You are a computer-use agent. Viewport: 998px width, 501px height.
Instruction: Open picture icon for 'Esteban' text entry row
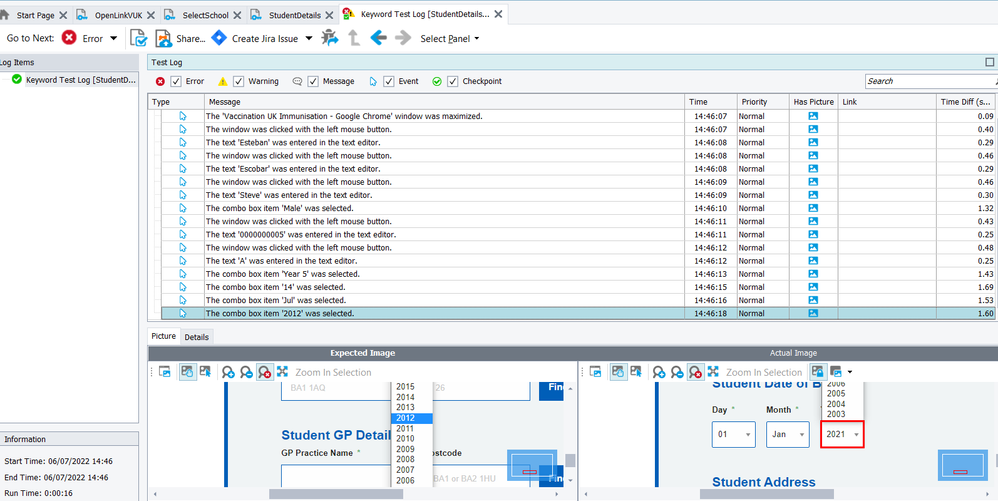tap(813, 143)
